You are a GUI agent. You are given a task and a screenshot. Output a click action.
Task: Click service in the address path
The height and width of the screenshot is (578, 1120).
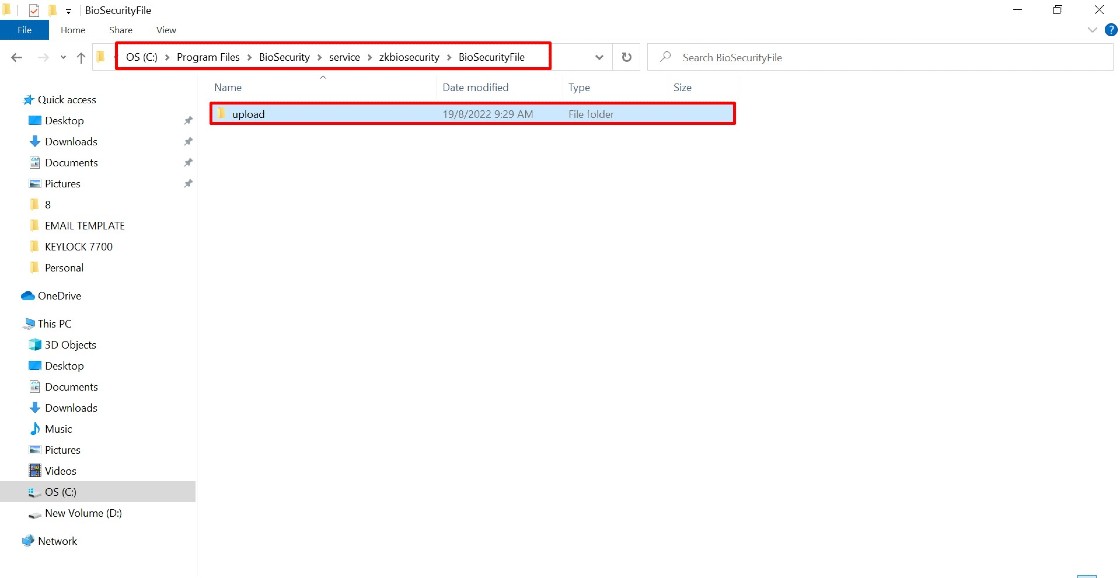pyautogui.click(x=344, y=57)
